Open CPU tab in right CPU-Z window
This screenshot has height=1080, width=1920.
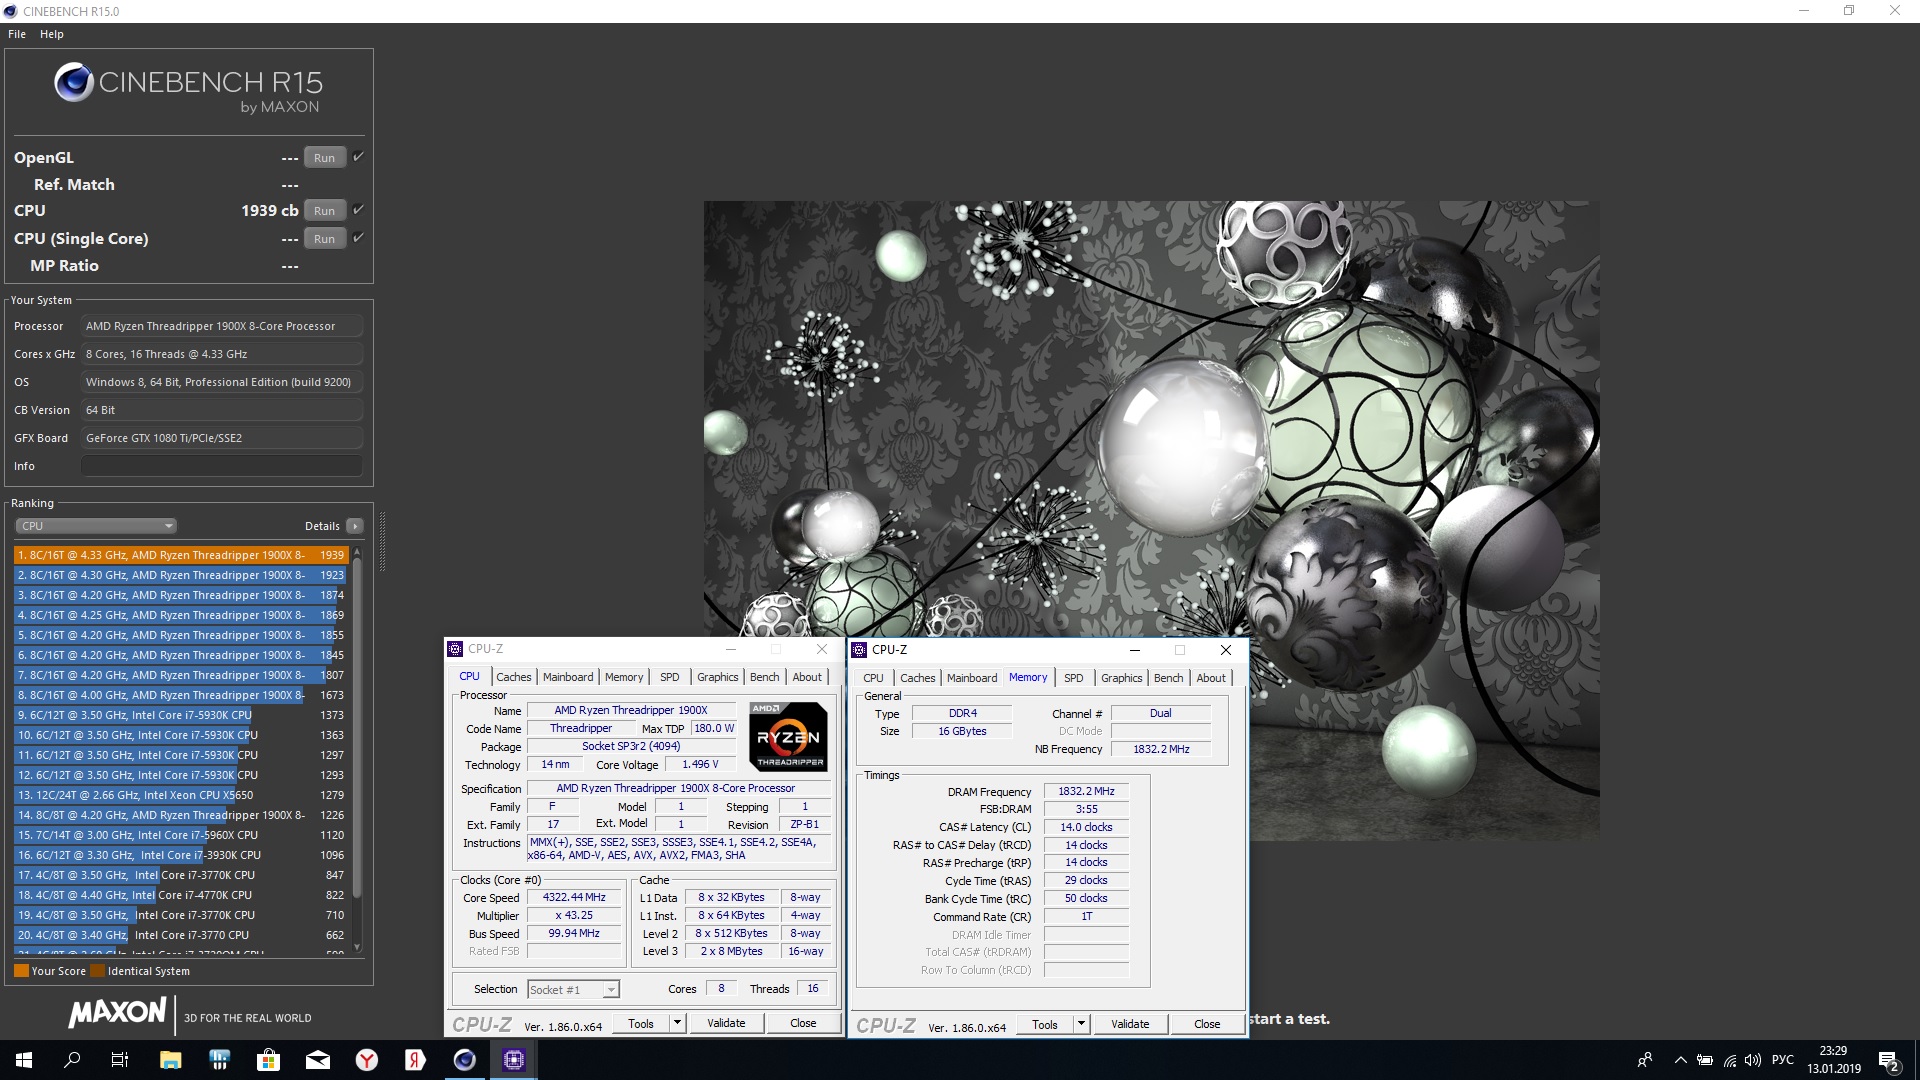click(873, 678)
